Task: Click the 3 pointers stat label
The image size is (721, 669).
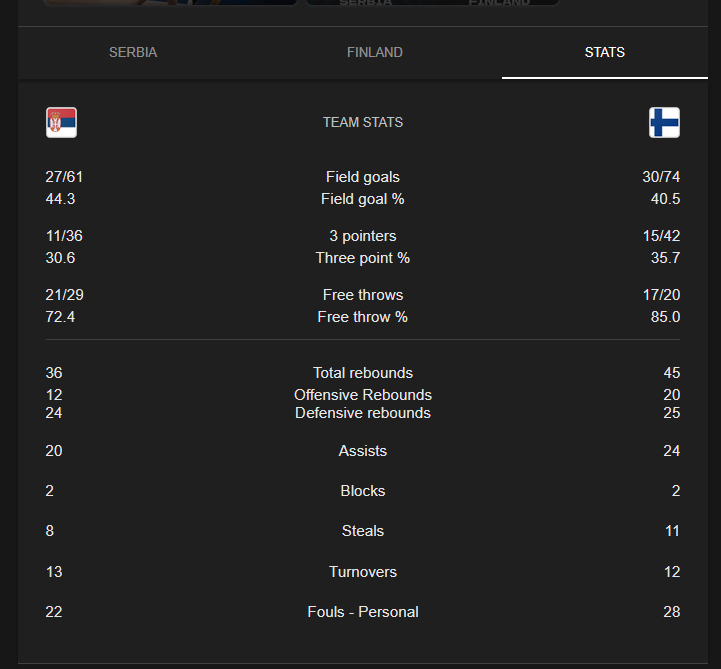Action: [x=363, y=235]
